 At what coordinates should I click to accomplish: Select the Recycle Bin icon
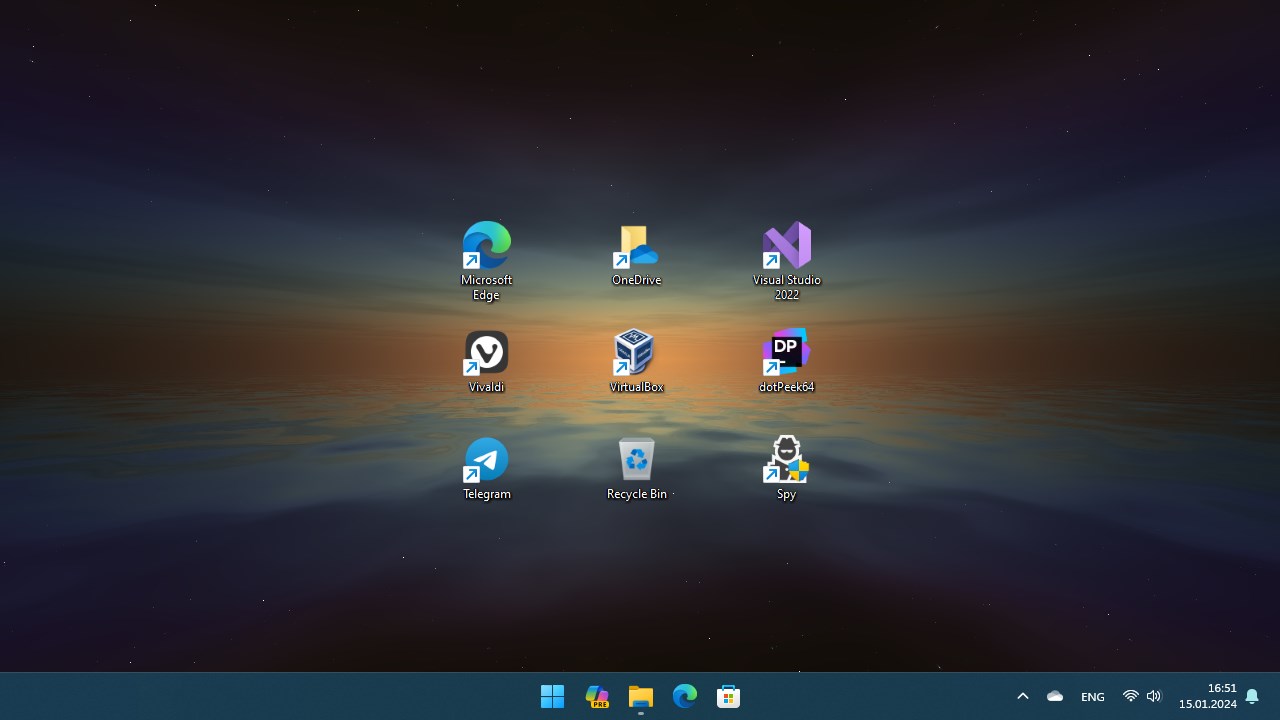[637, 468]
